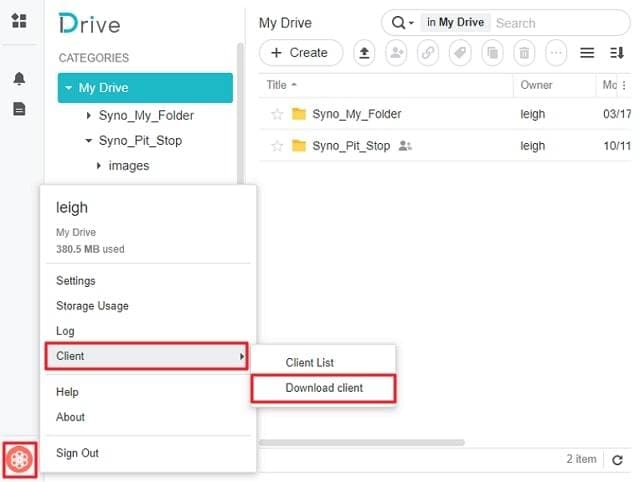Select images in the folder tree

[129, 166]
